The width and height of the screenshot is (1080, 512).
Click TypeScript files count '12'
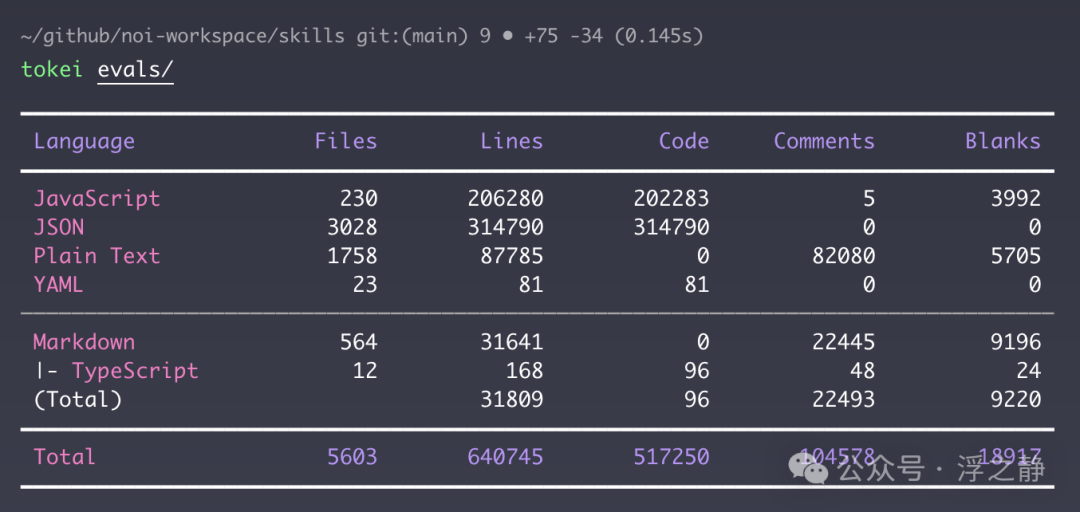[365, 371]
